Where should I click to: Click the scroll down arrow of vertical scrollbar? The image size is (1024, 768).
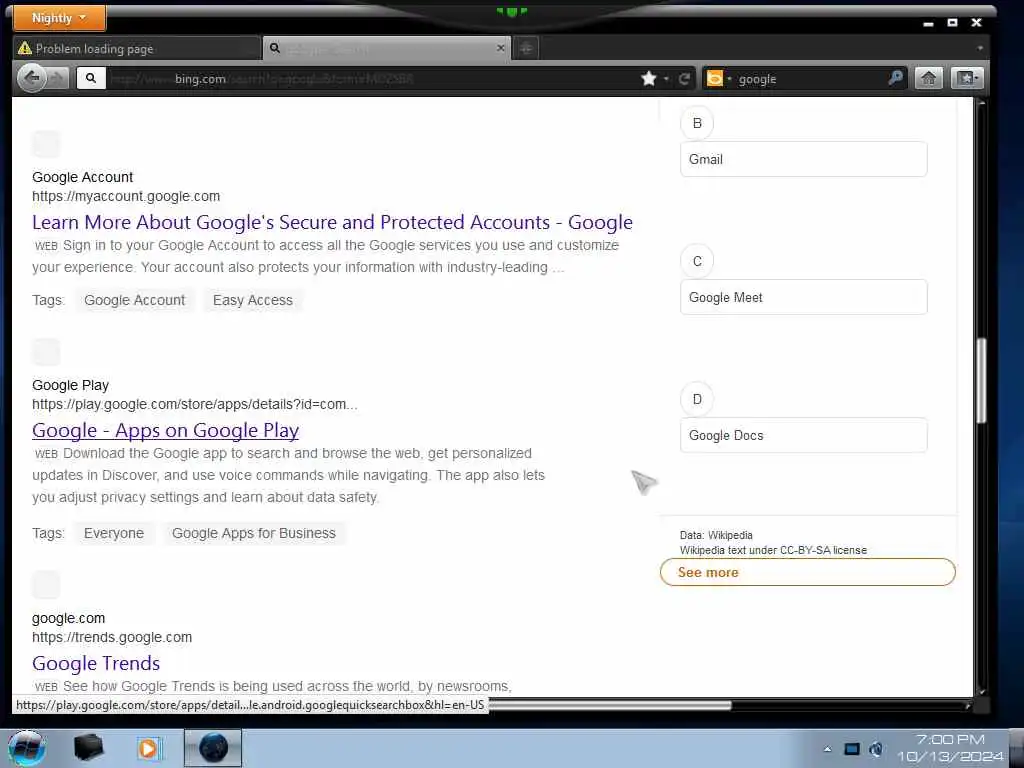click(981, 691)
